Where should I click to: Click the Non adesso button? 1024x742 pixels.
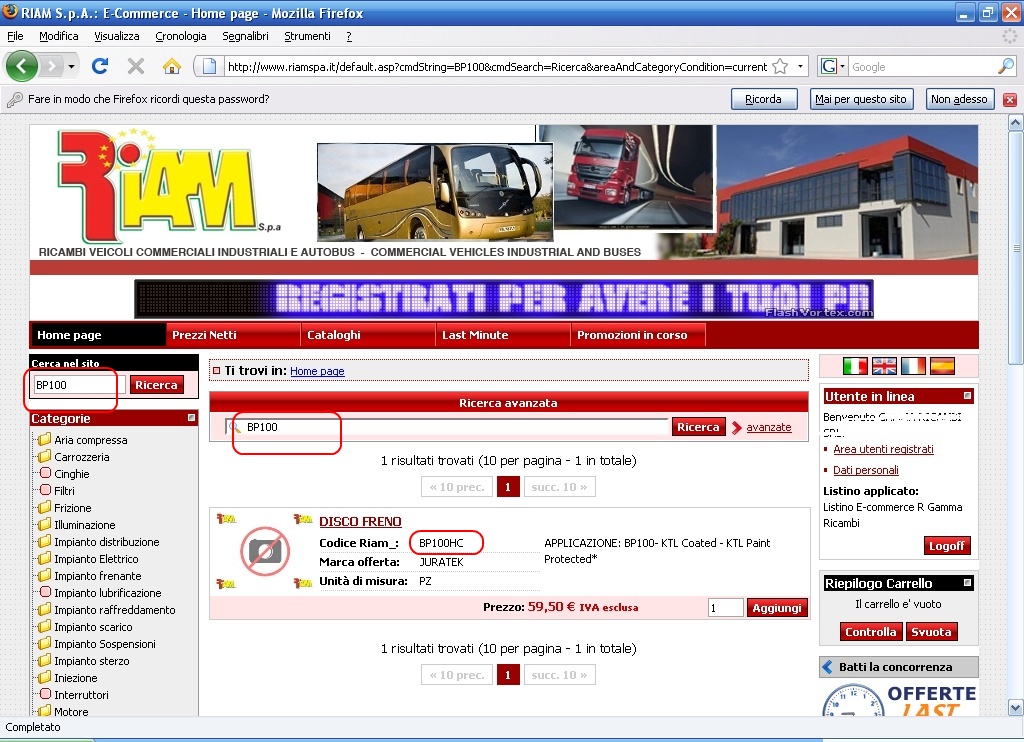click(959, 99)
